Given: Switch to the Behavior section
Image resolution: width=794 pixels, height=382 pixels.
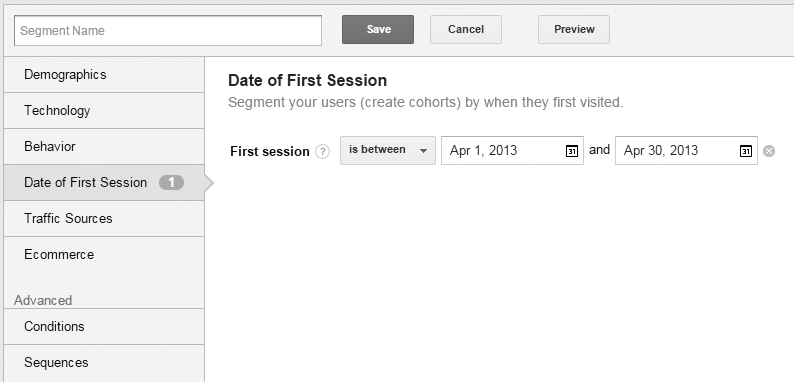Looking at the screenshot, I should point(104,146).
